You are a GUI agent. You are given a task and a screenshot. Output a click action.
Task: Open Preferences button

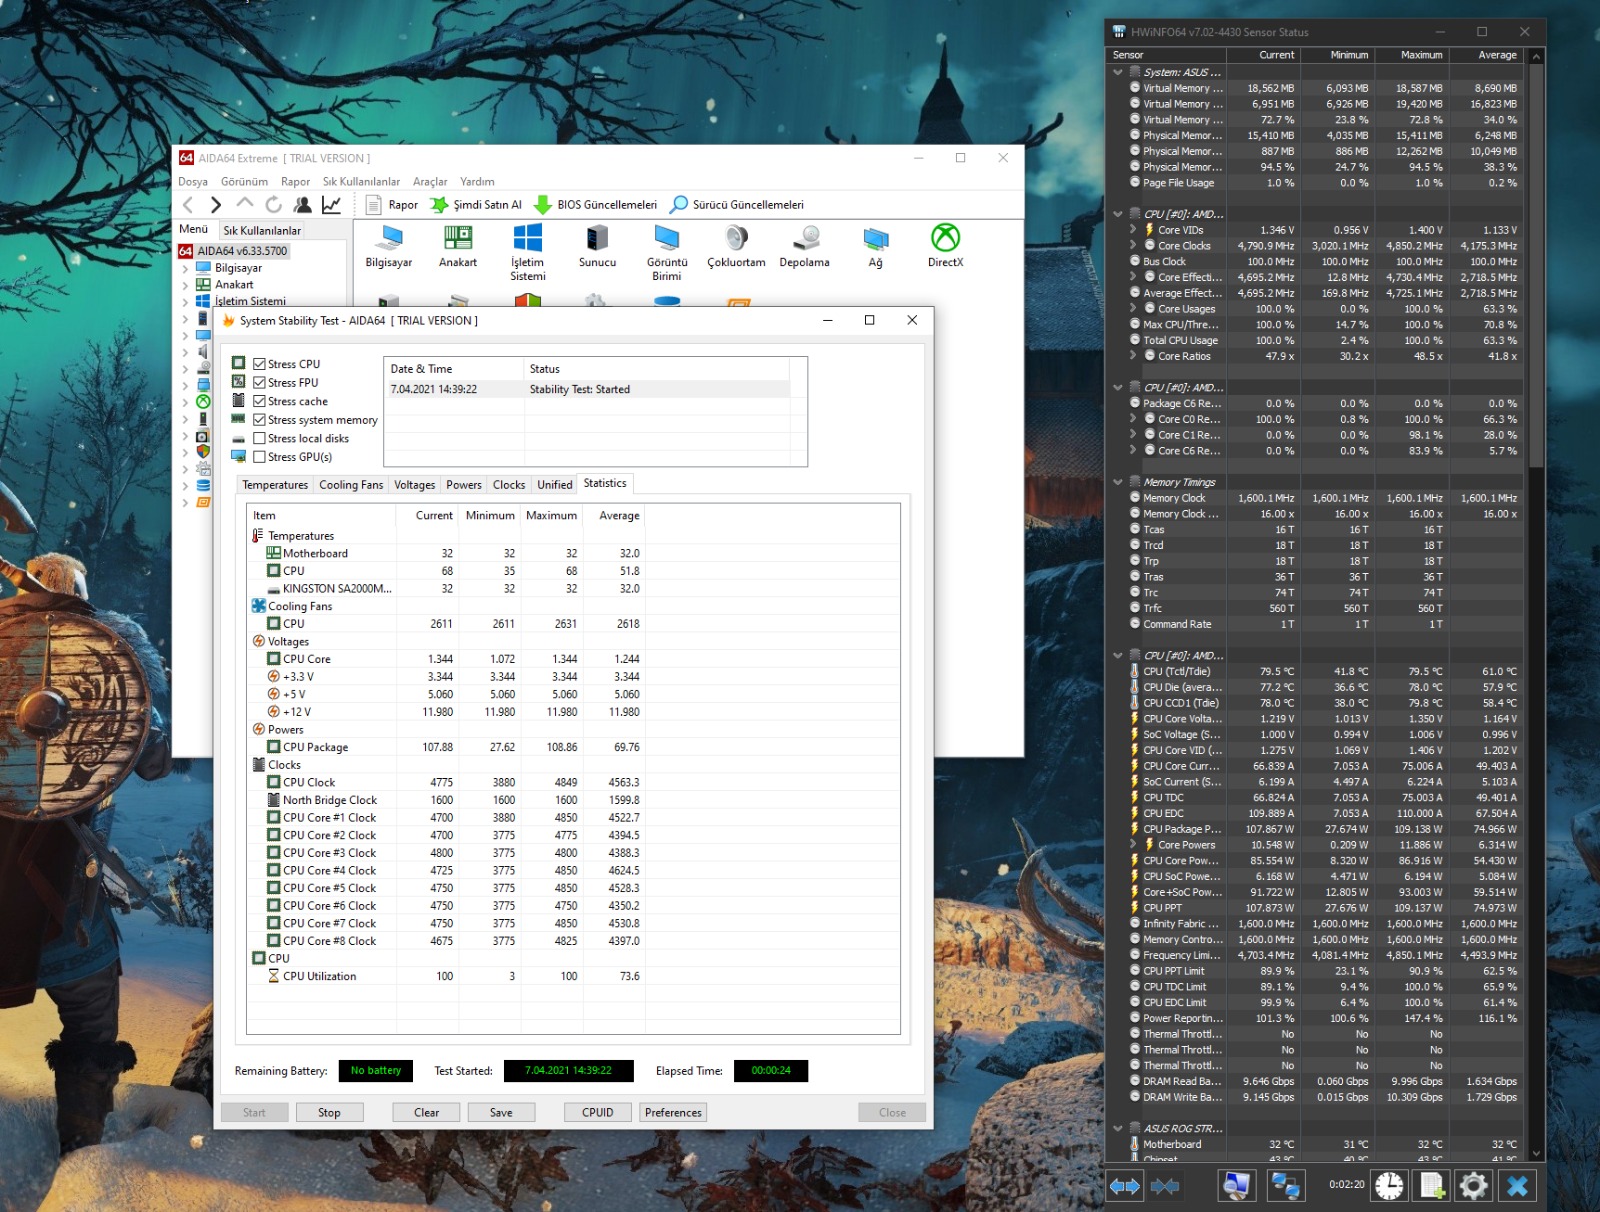point(673,1112)
